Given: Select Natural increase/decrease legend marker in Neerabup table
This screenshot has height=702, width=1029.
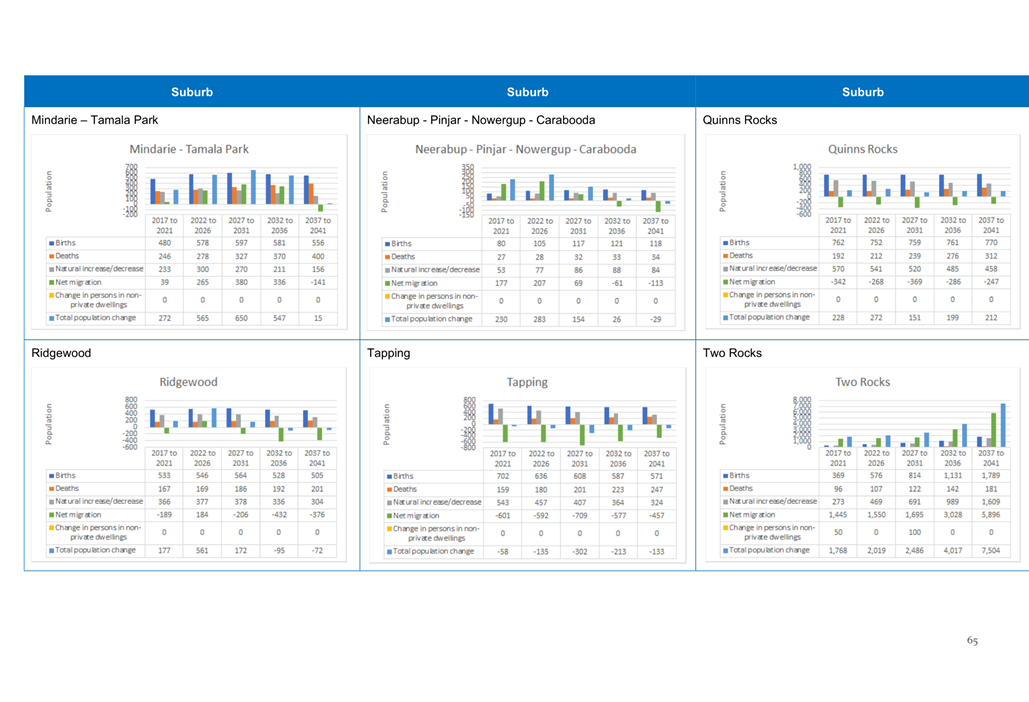Looking at the screenshot, I should (x=389, y=270).
